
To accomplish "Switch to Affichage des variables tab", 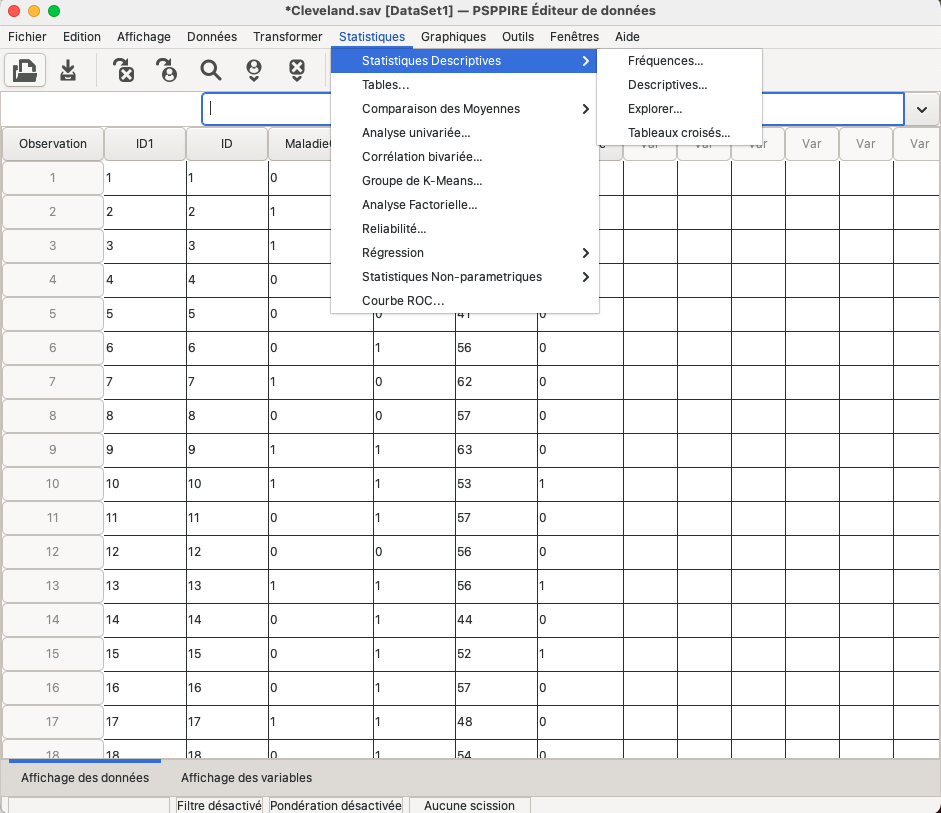I will [246, 778].
